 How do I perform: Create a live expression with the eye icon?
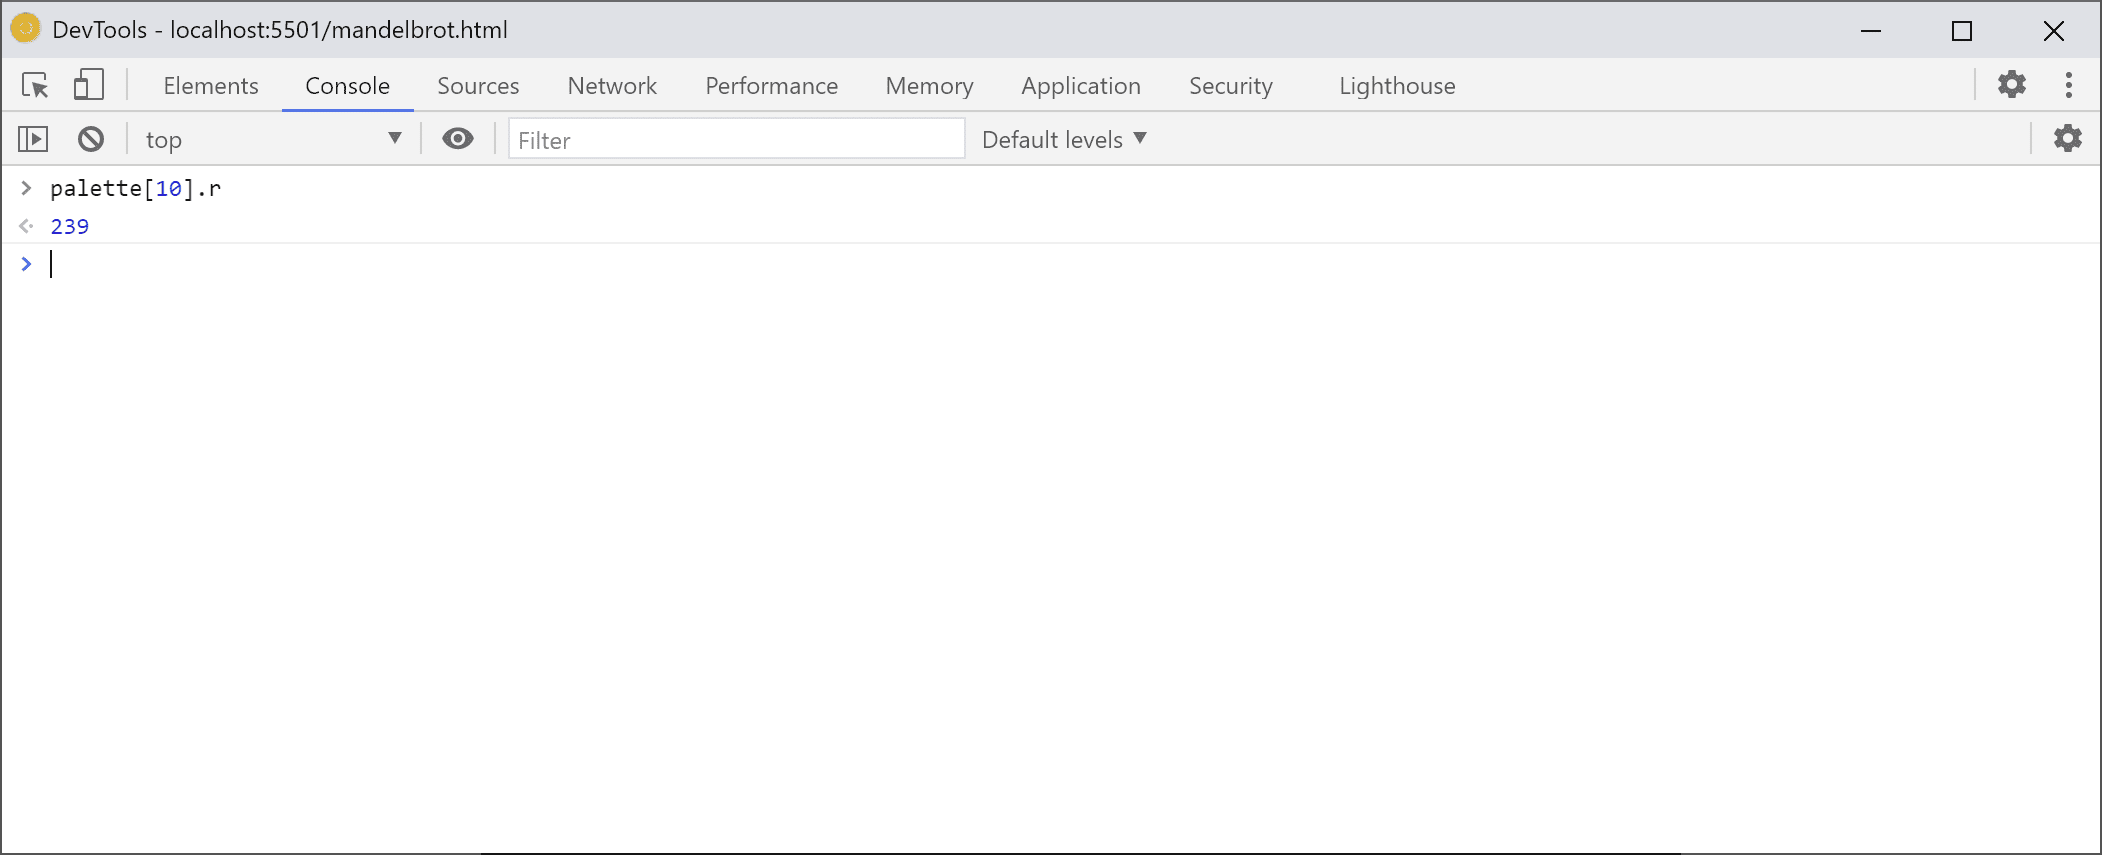[458, 139]
